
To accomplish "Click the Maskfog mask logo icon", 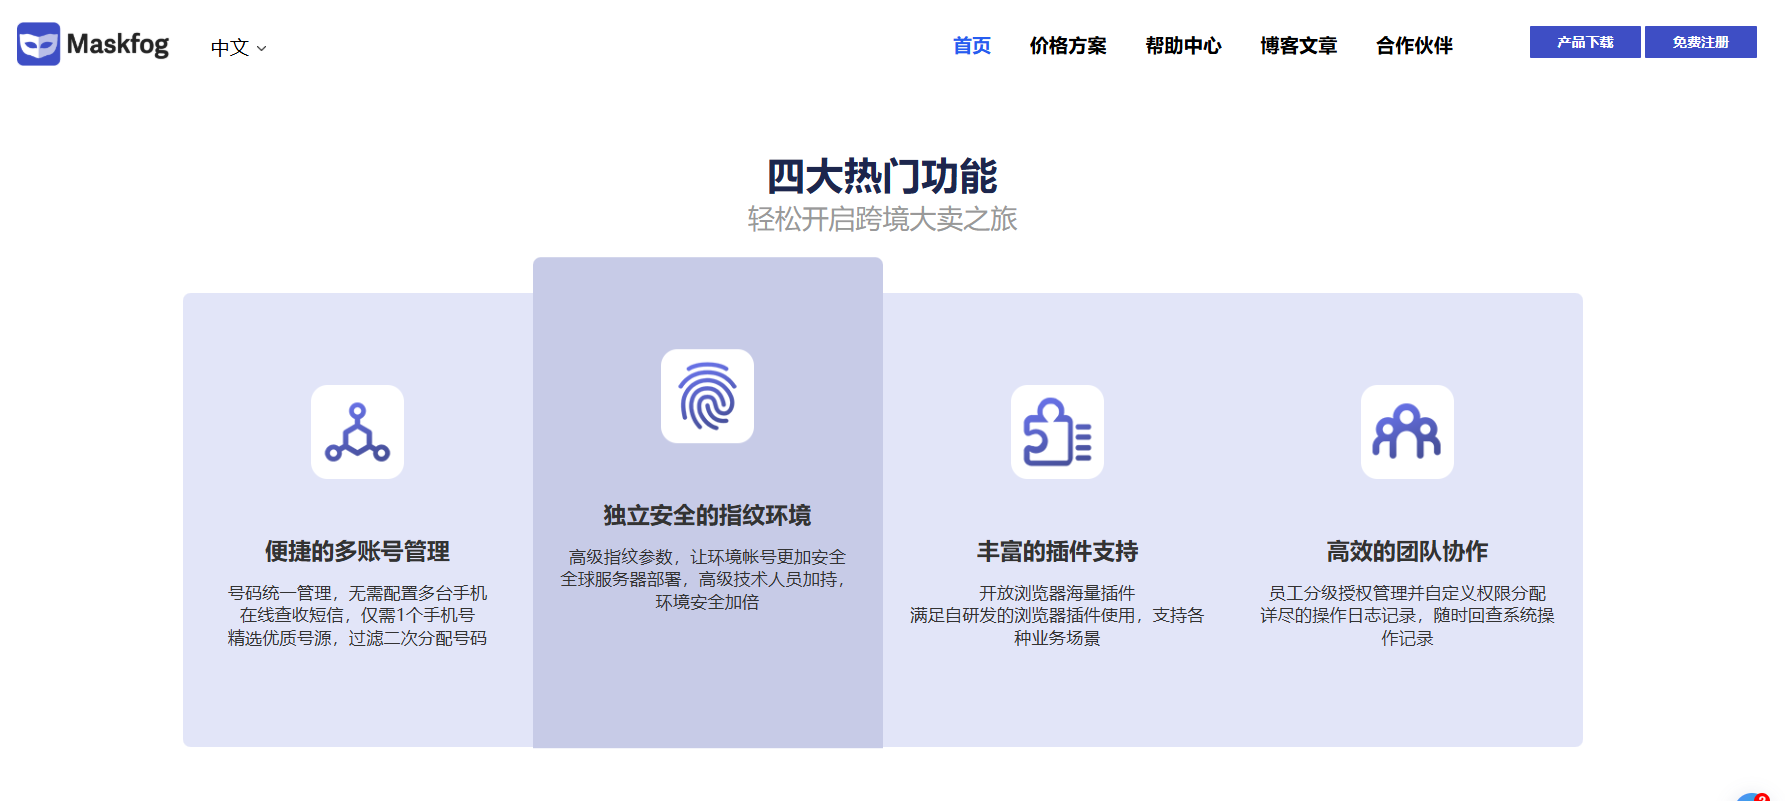I will pos(39,44).
